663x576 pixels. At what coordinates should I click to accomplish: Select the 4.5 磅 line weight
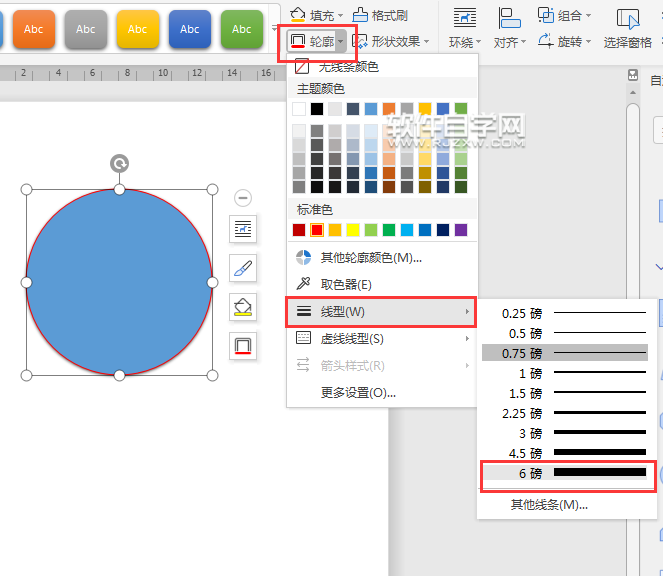[x=565, y=453]
